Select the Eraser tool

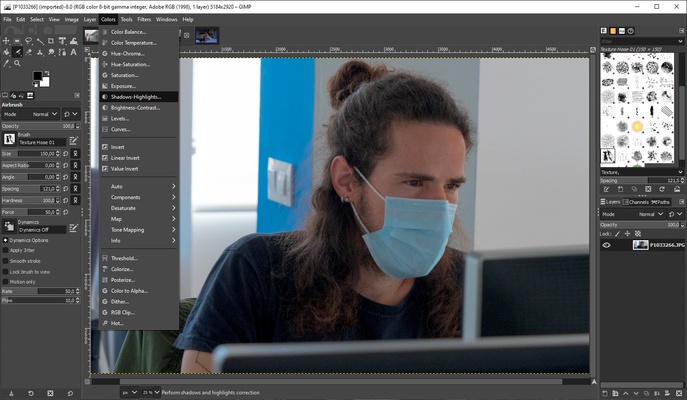click(x=28, y=52)
